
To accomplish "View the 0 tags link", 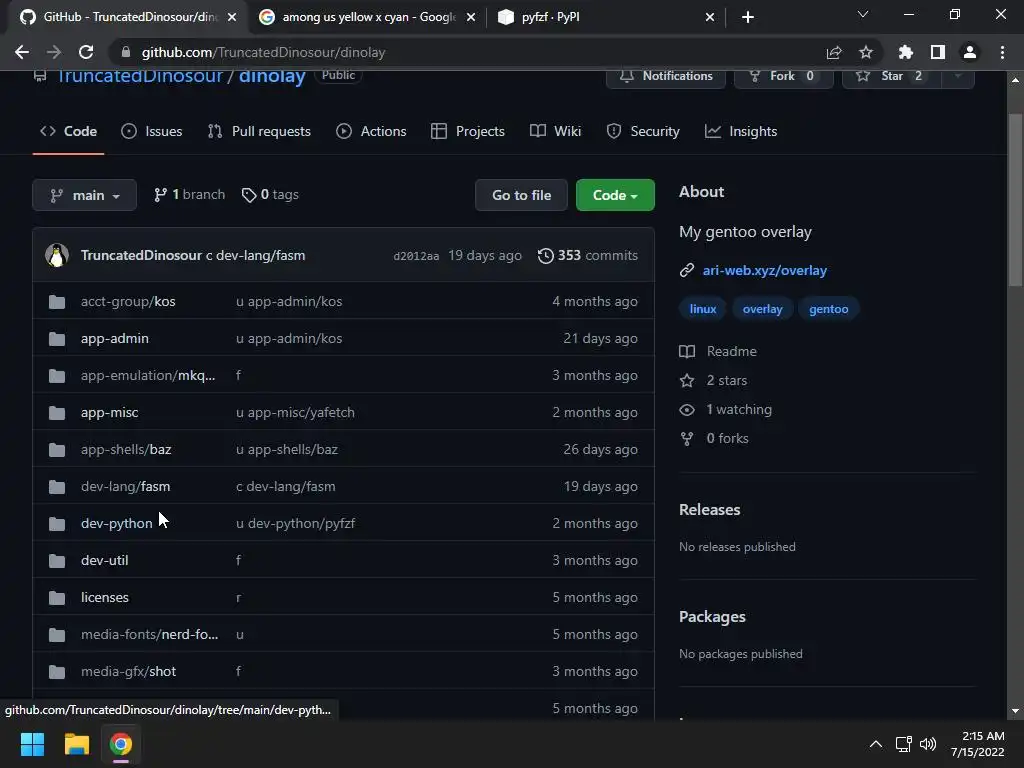I will [x=270, y=195].
